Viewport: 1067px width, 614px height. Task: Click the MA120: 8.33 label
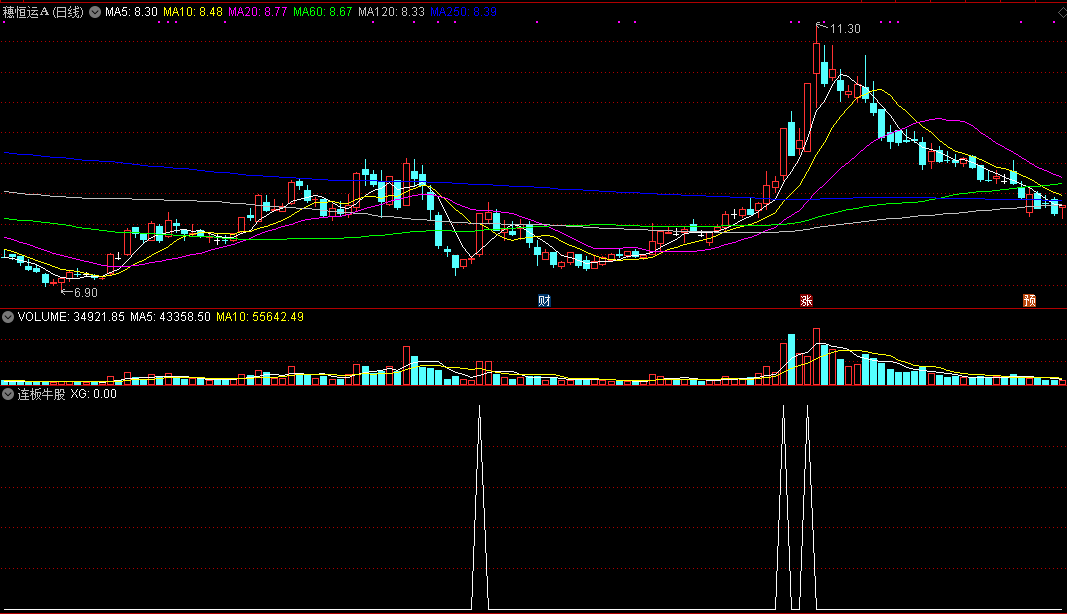(391, 12)
